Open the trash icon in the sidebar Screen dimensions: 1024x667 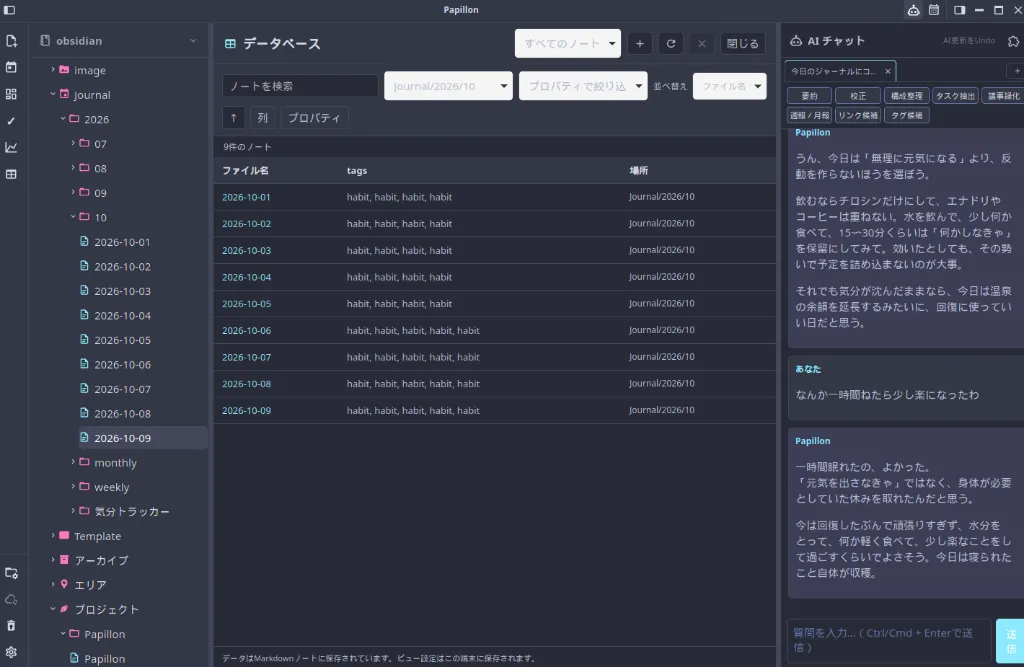(x=11, y=626)
